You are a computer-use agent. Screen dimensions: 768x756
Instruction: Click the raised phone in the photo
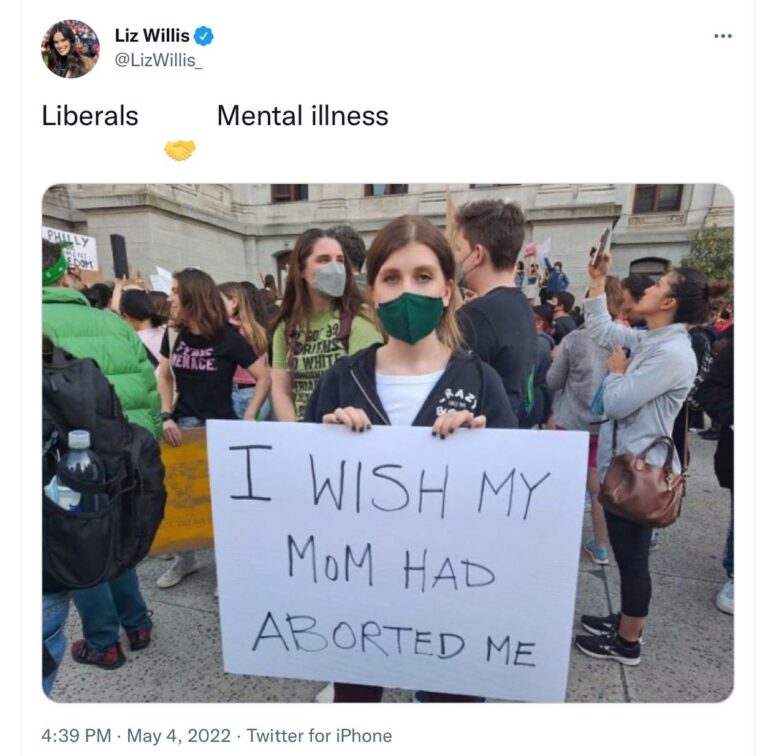pyautogui.click(x=600, y=247)
